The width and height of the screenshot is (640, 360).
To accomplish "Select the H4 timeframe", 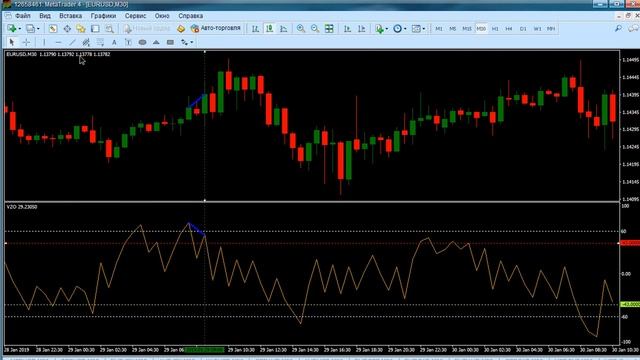I will tap(509, 29).
